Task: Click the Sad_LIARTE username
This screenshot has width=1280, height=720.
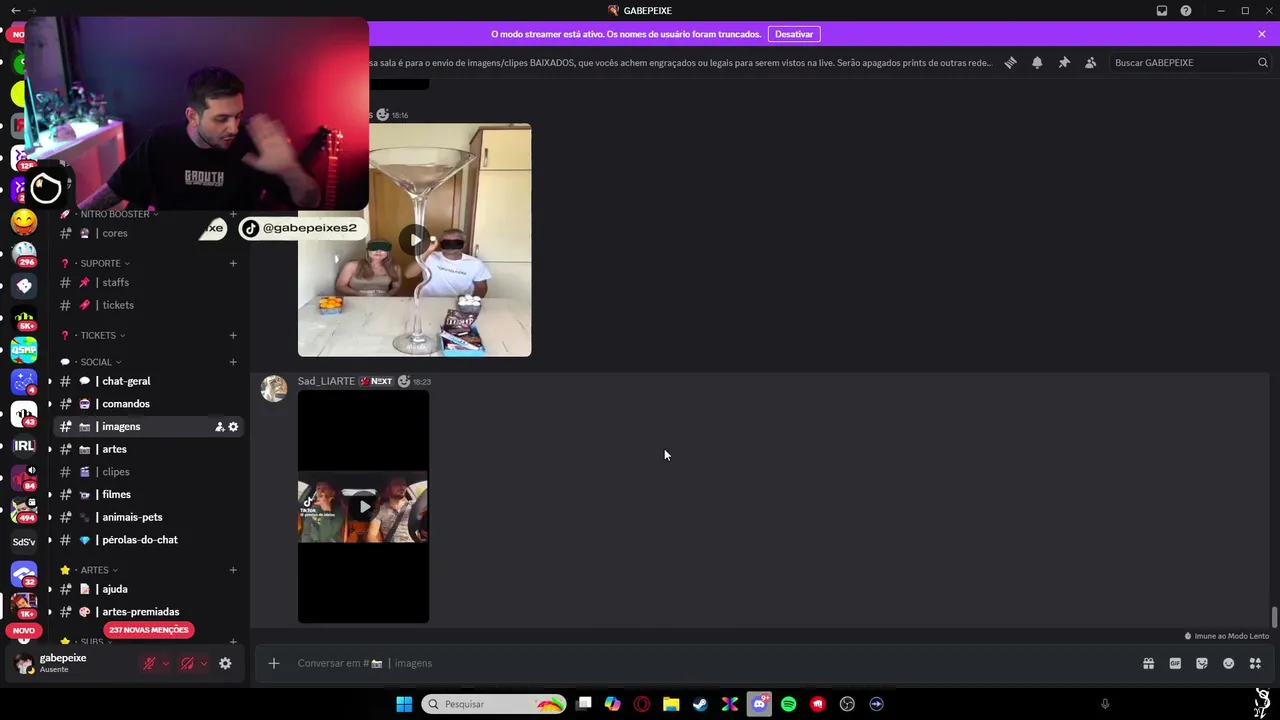Action: [326, 381]
